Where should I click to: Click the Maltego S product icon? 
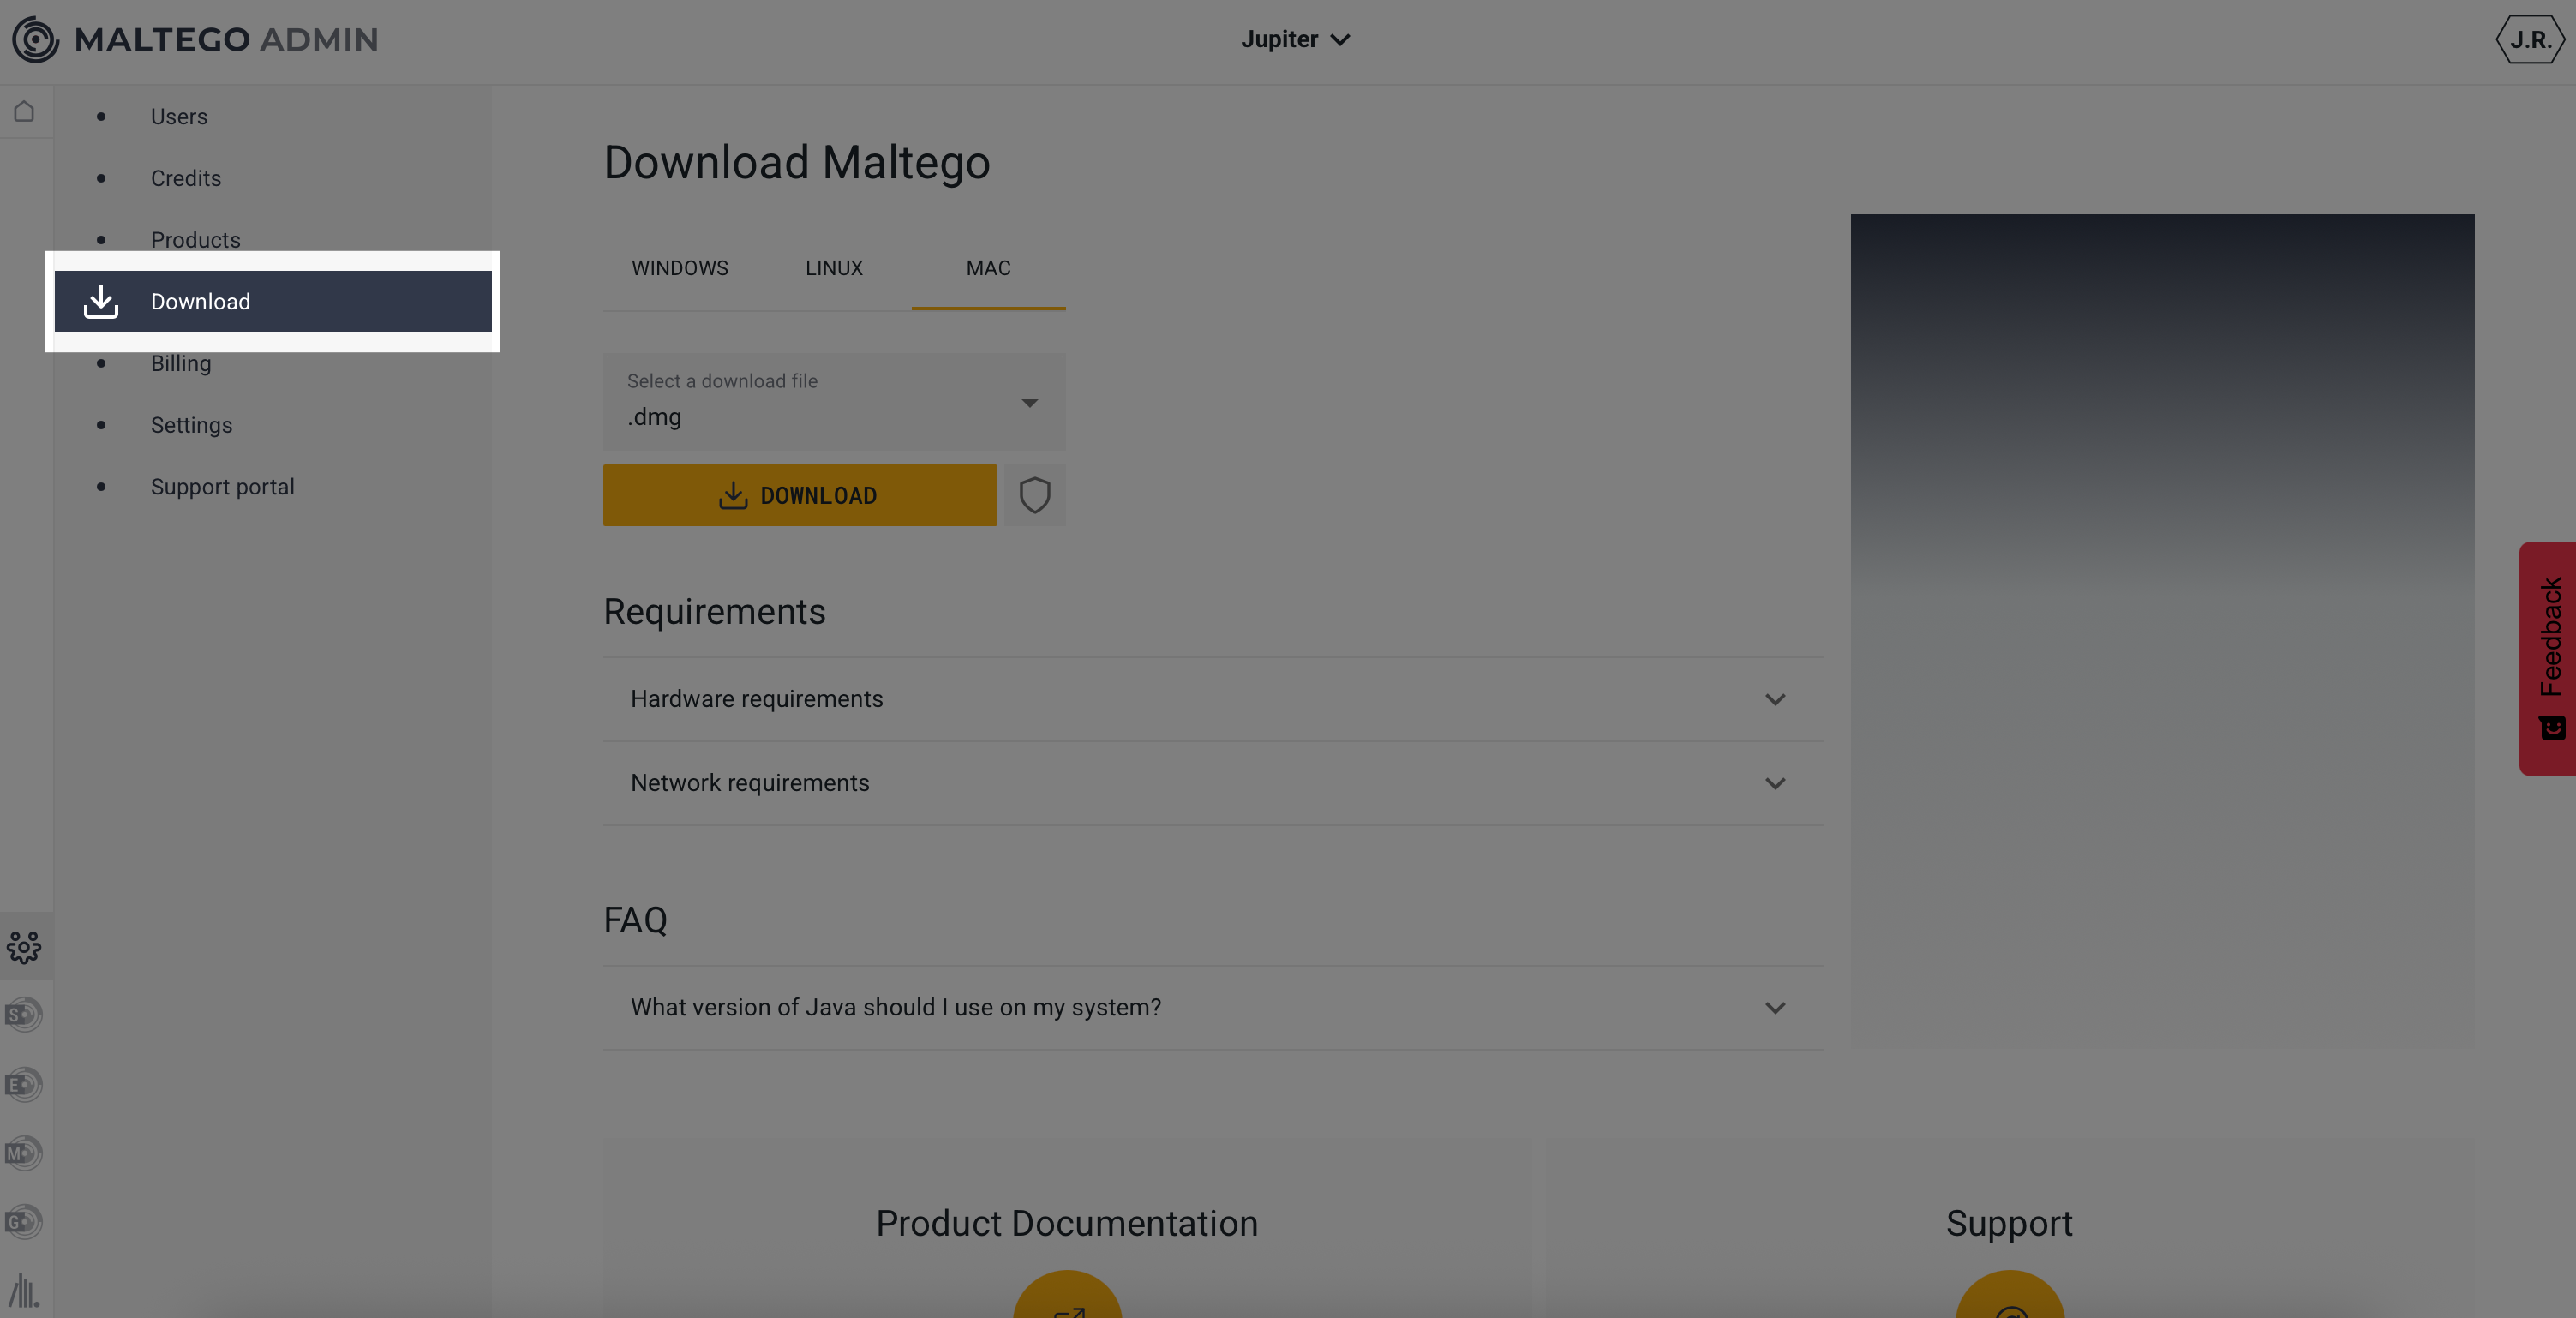[x=24, y=1015]
